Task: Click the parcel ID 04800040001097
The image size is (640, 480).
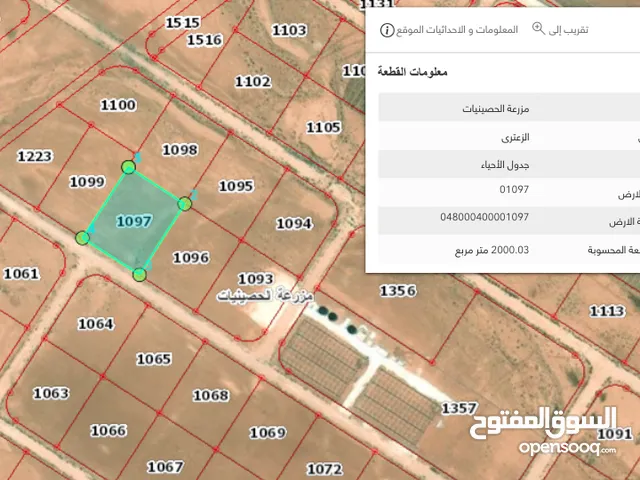Action: coord(484,217)
